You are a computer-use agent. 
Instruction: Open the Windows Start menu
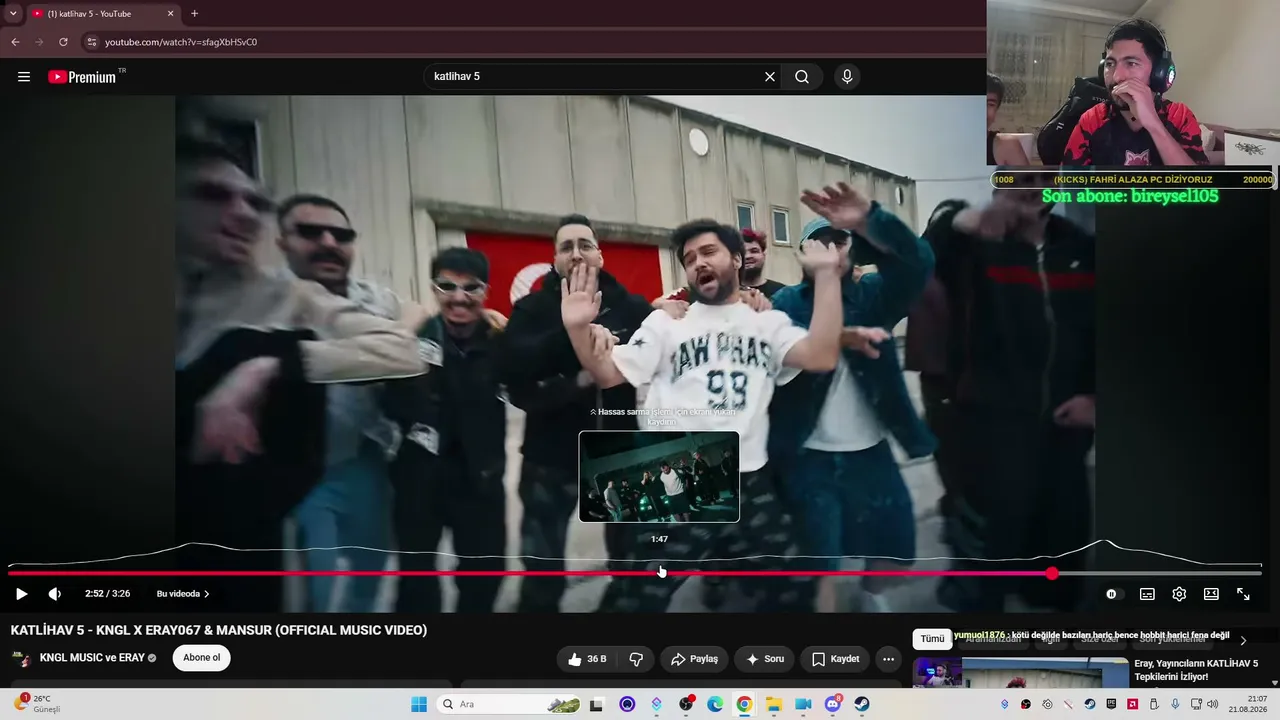tap(419, 704)
